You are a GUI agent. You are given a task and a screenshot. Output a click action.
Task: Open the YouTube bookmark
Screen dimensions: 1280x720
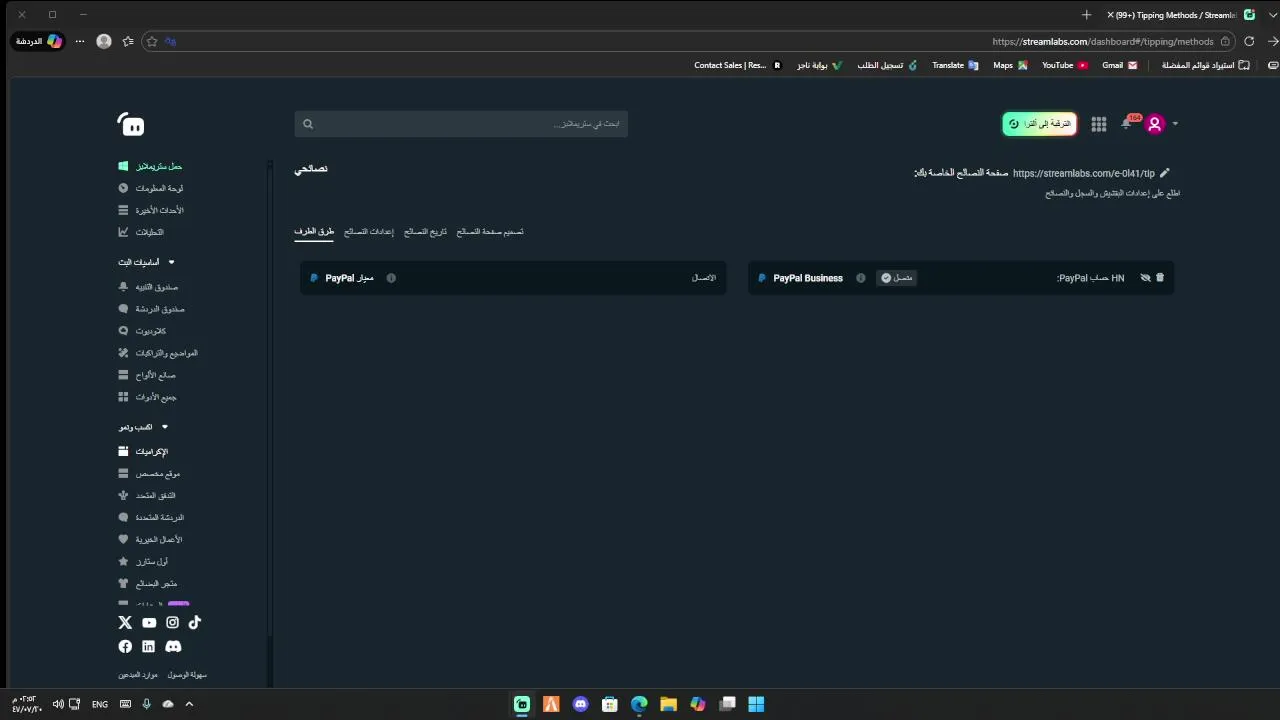point(1064,65)
